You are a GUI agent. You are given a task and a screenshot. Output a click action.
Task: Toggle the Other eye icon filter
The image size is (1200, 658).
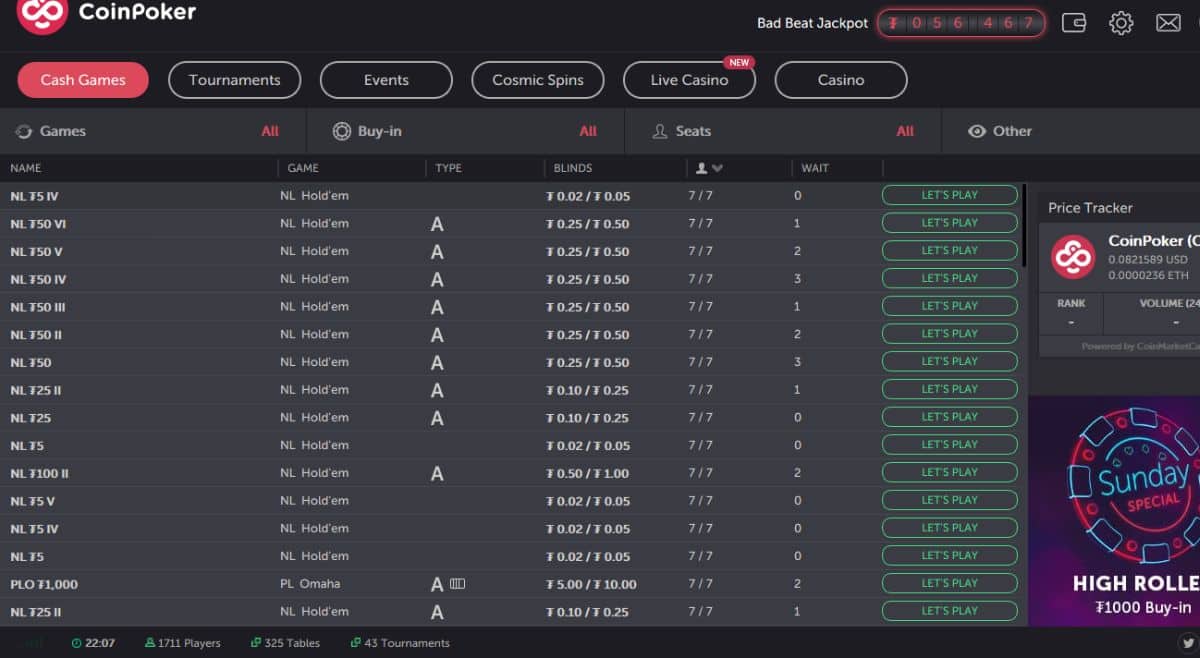977,131
